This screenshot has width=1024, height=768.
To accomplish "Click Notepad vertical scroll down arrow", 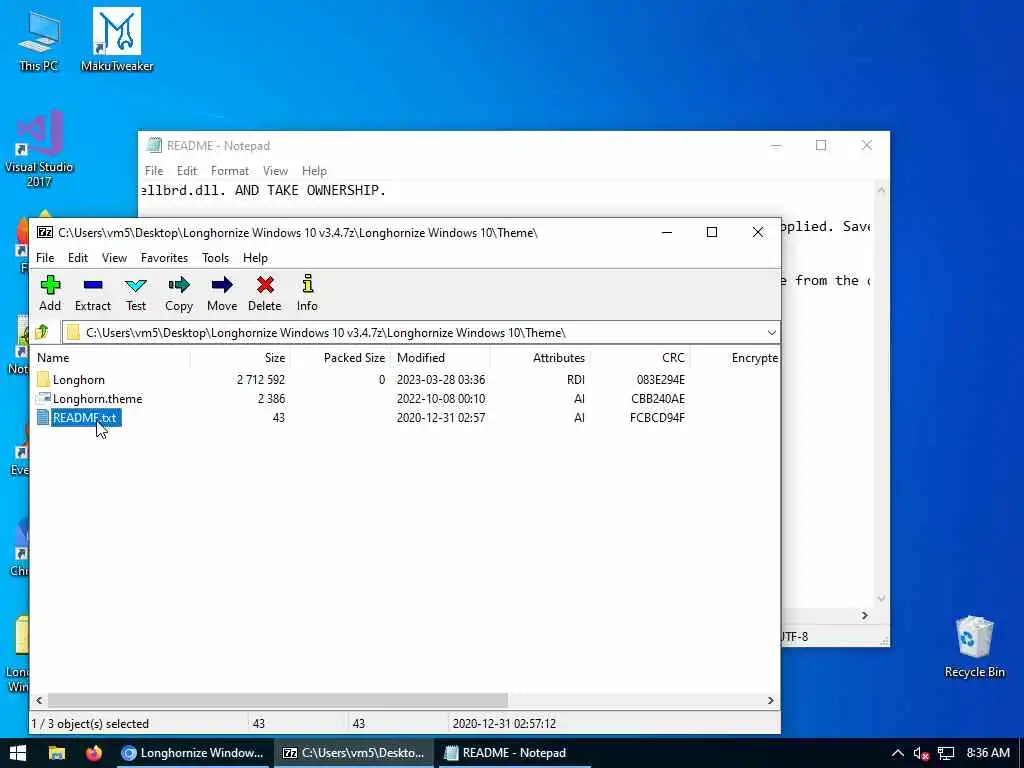I will [x=881, y=598].
